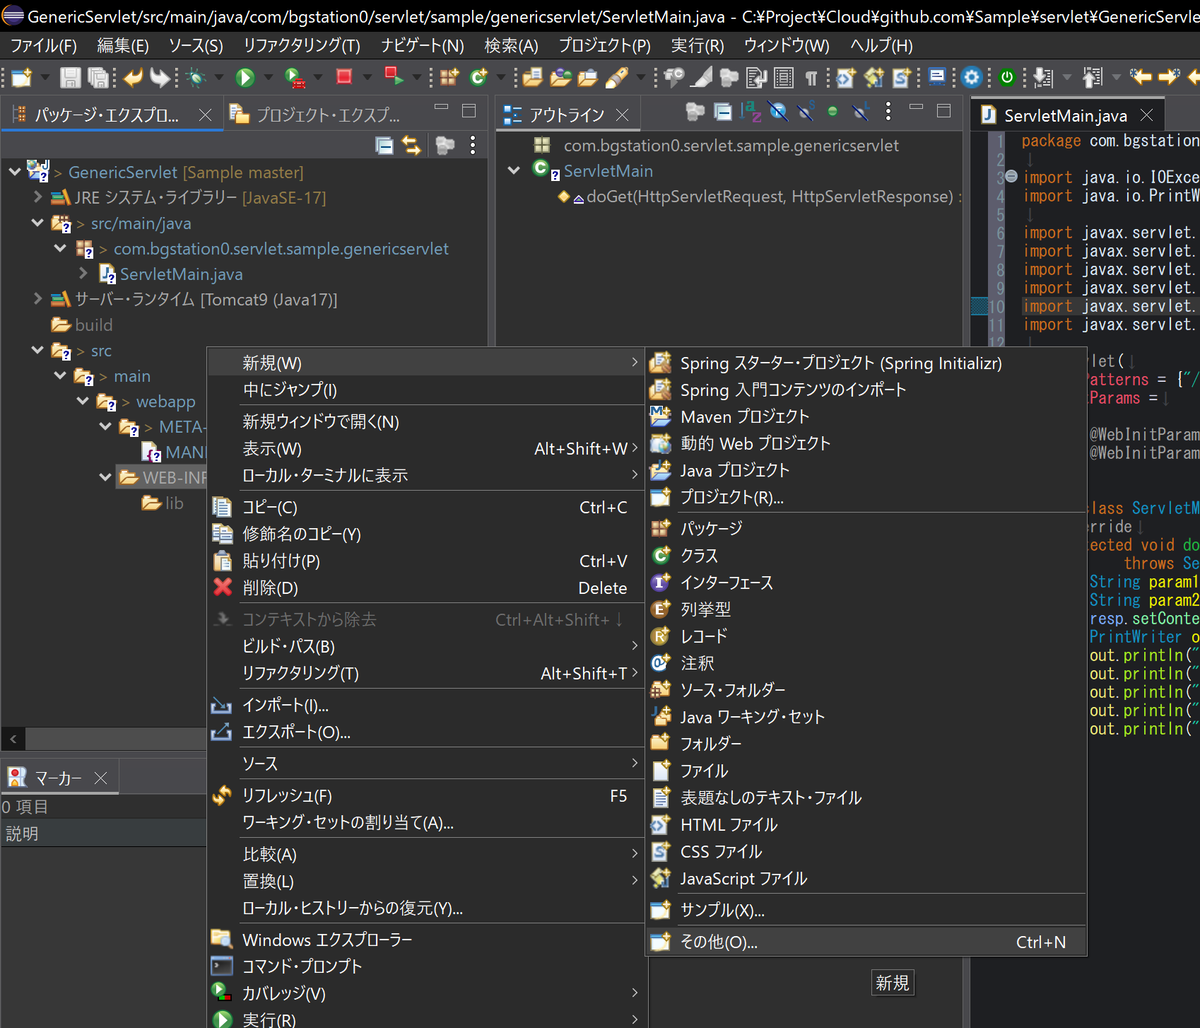Toggle Hide Static Members in Outline toolbar
Screen dimensions: 1200x1028
806,112
